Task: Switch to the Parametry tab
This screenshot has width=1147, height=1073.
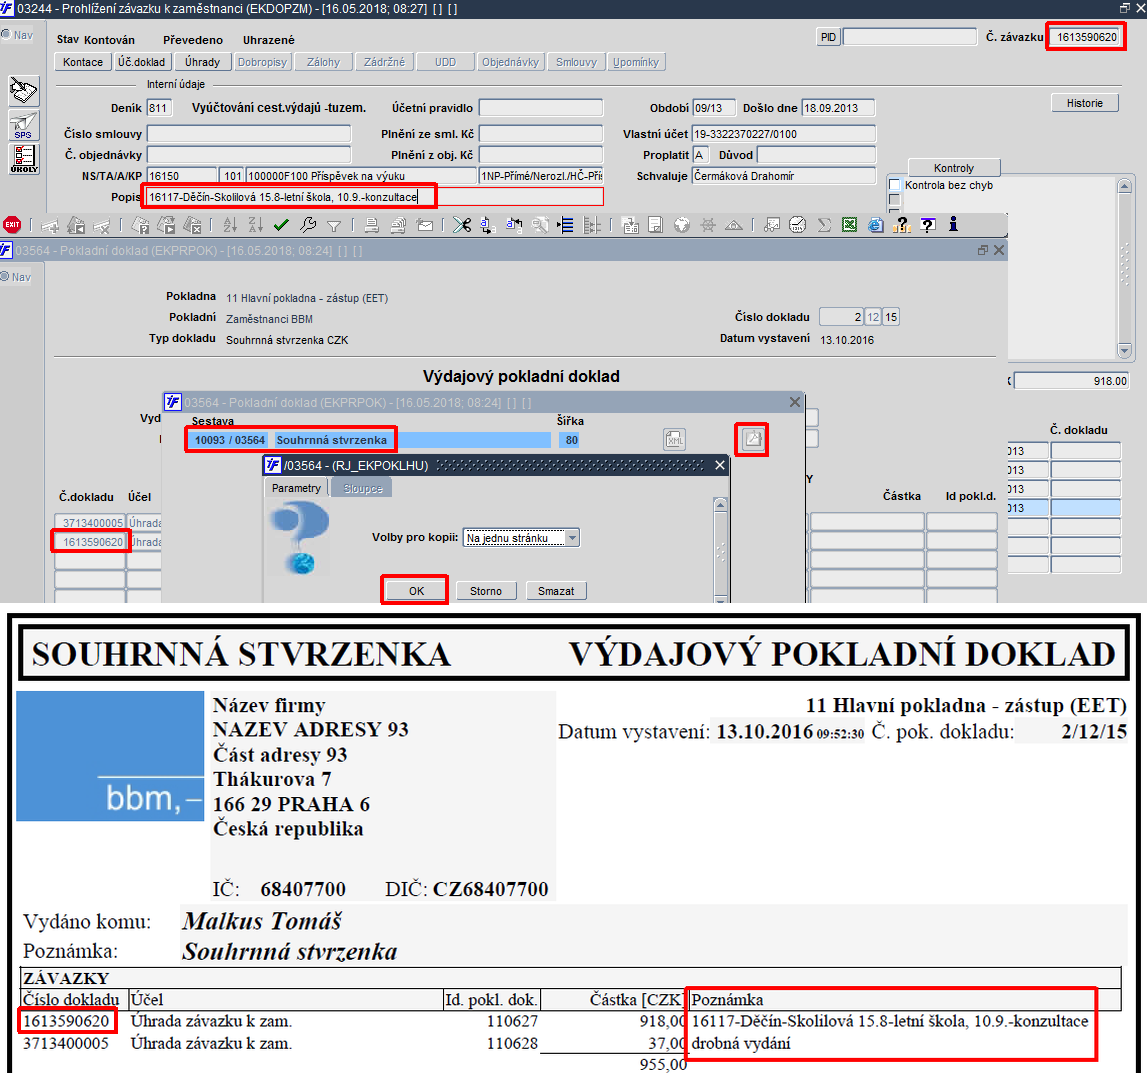Action: (x=296, y=488)
